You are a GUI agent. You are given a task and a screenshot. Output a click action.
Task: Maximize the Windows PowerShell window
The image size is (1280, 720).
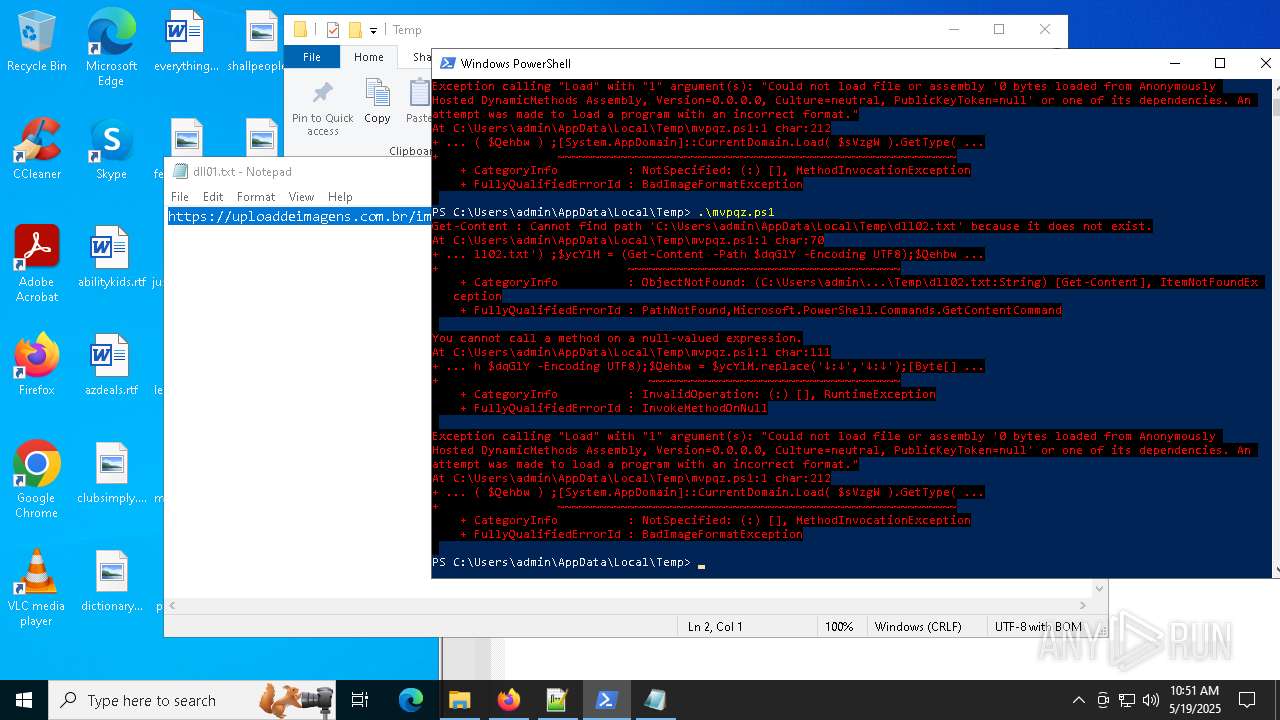pos(1220,63)
